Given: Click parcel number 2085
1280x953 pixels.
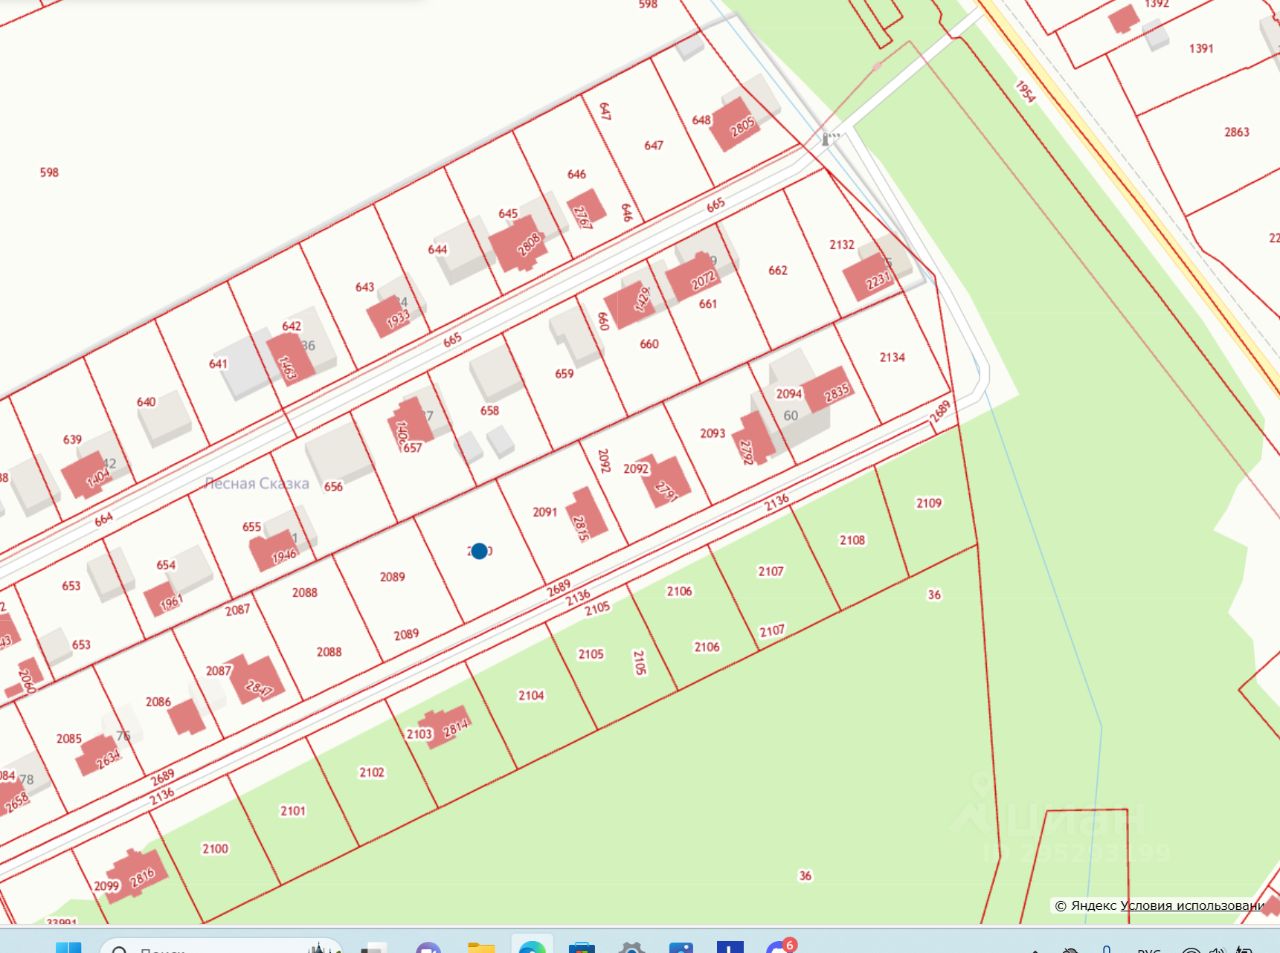Looking at the screenshot, I should [69, 739].
